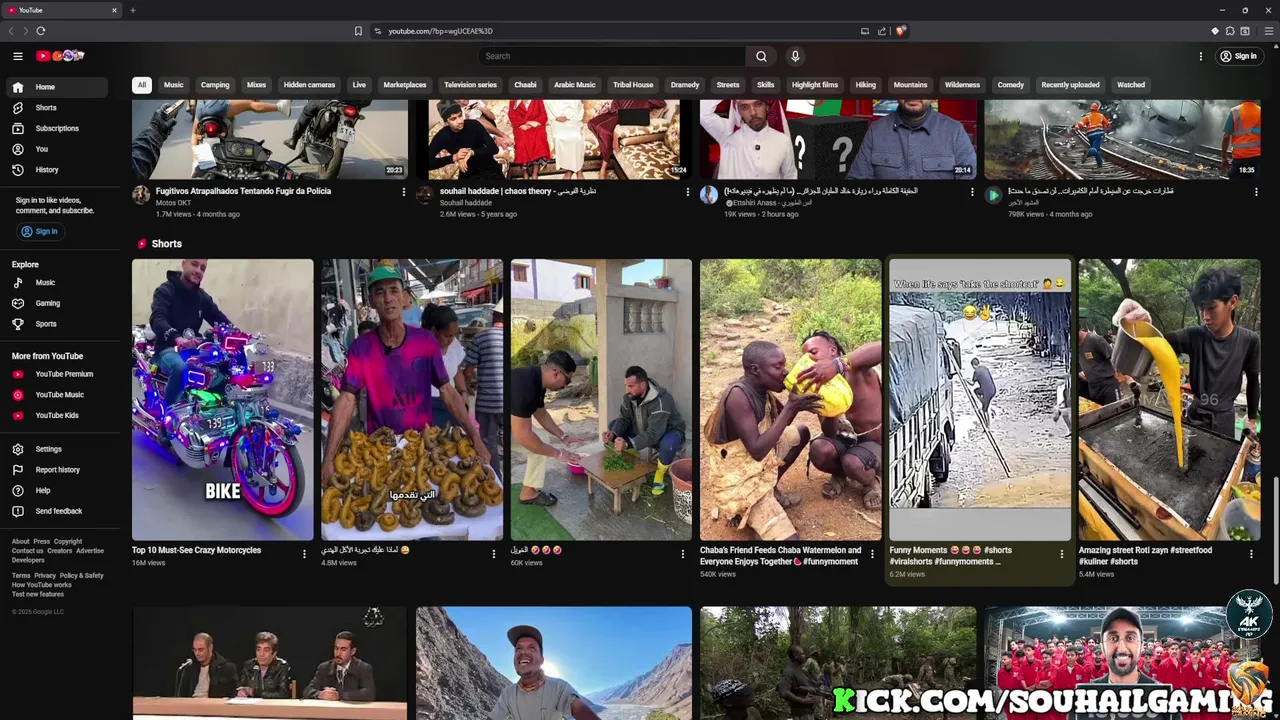Open YouTube Music link

[56, 395]
